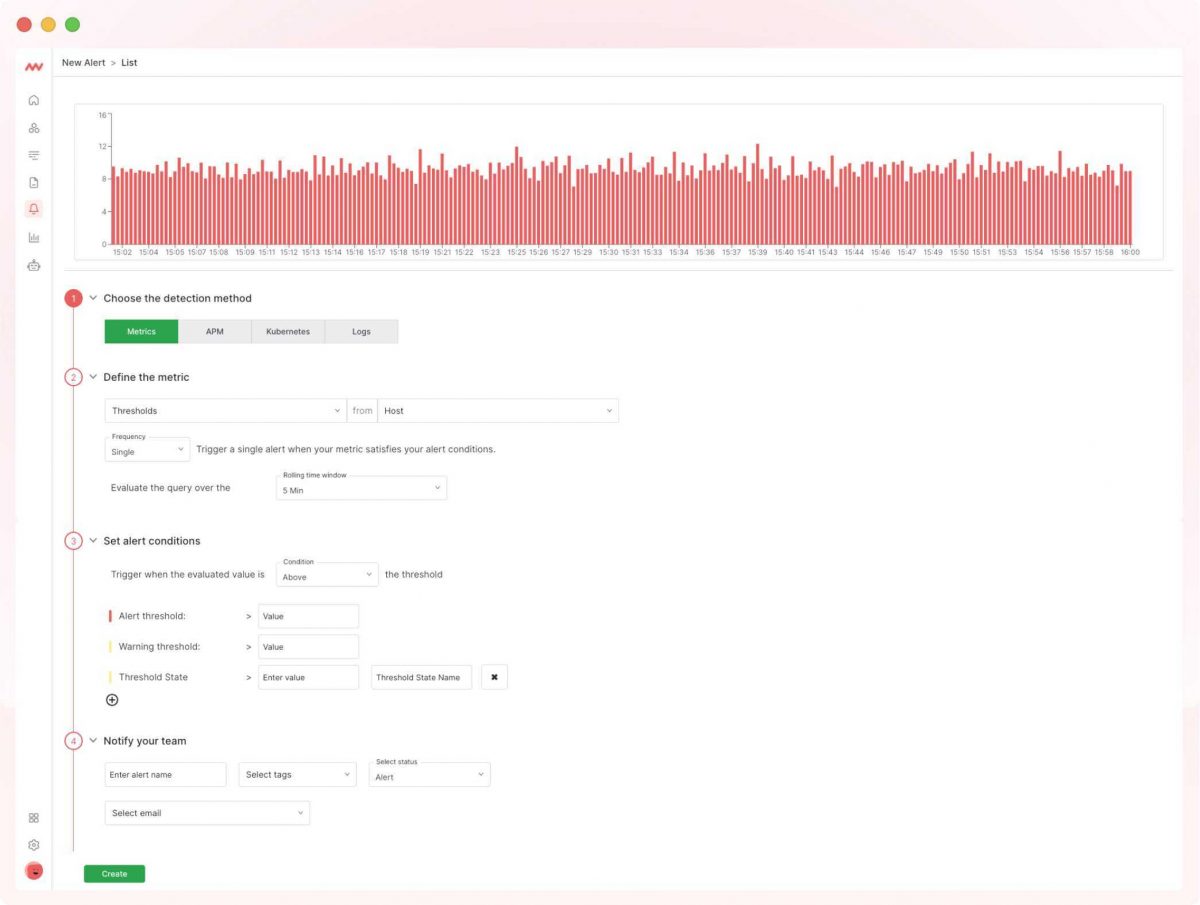Switch to the APM detection method

click(214, 331)
